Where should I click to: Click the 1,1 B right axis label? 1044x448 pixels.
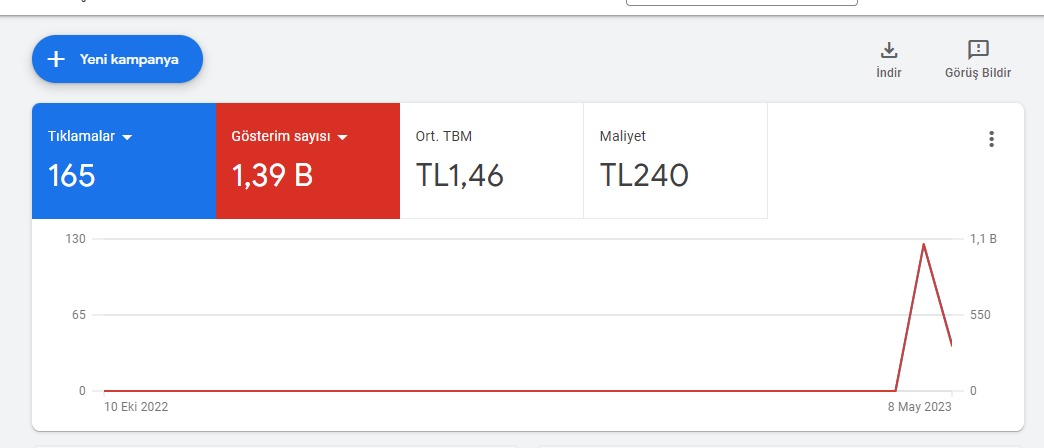tap(983, 239)
